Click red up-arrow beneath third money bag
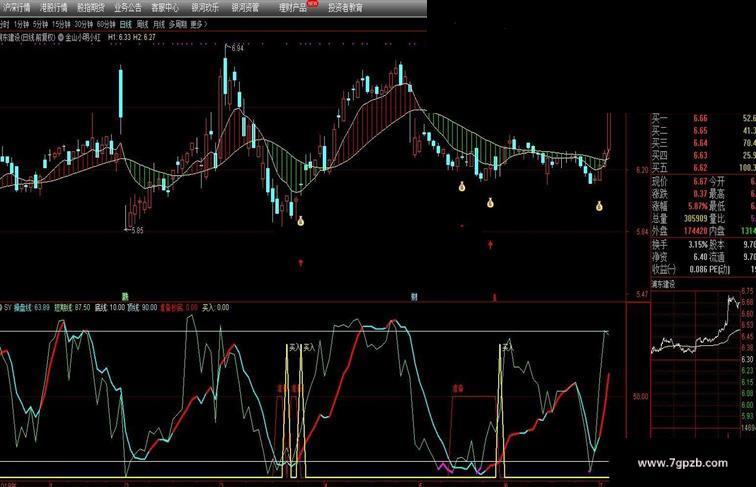The height and width of the screenshot is (487, 756). pyautogui.click(x=490, y=245)
